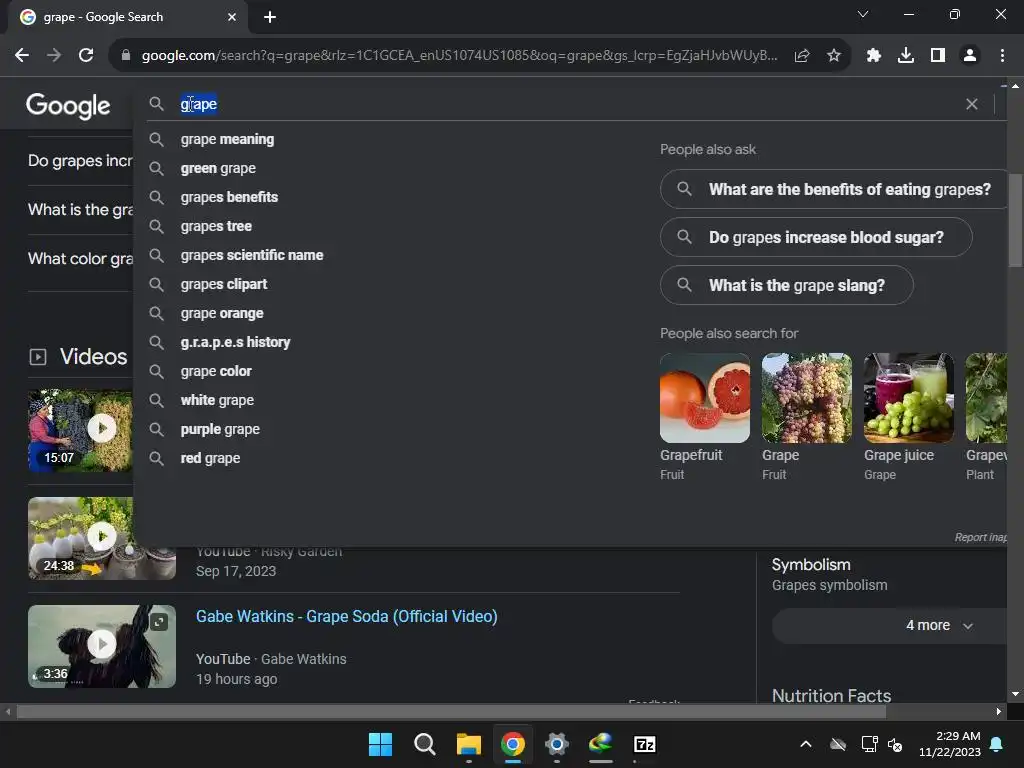
Task: Open the Symbolism section
Action: [x=811, y=565]
